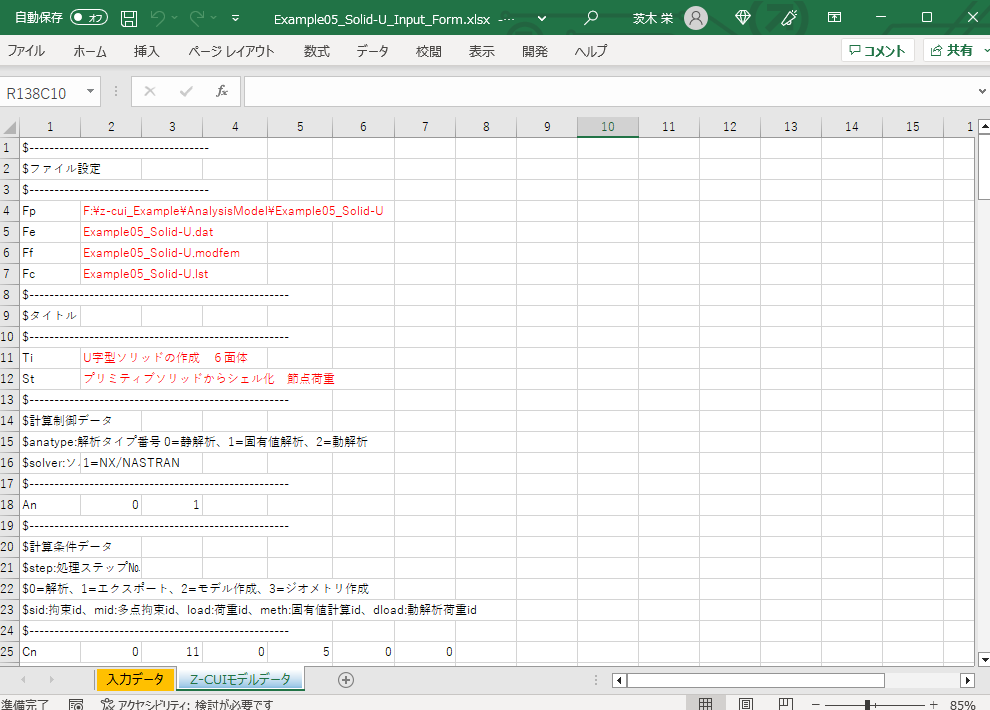Image resolution: width=990 pixels, height=710 pixels.
Task: Open the データ ribbon tab
Action: click(x=372, y=49)
